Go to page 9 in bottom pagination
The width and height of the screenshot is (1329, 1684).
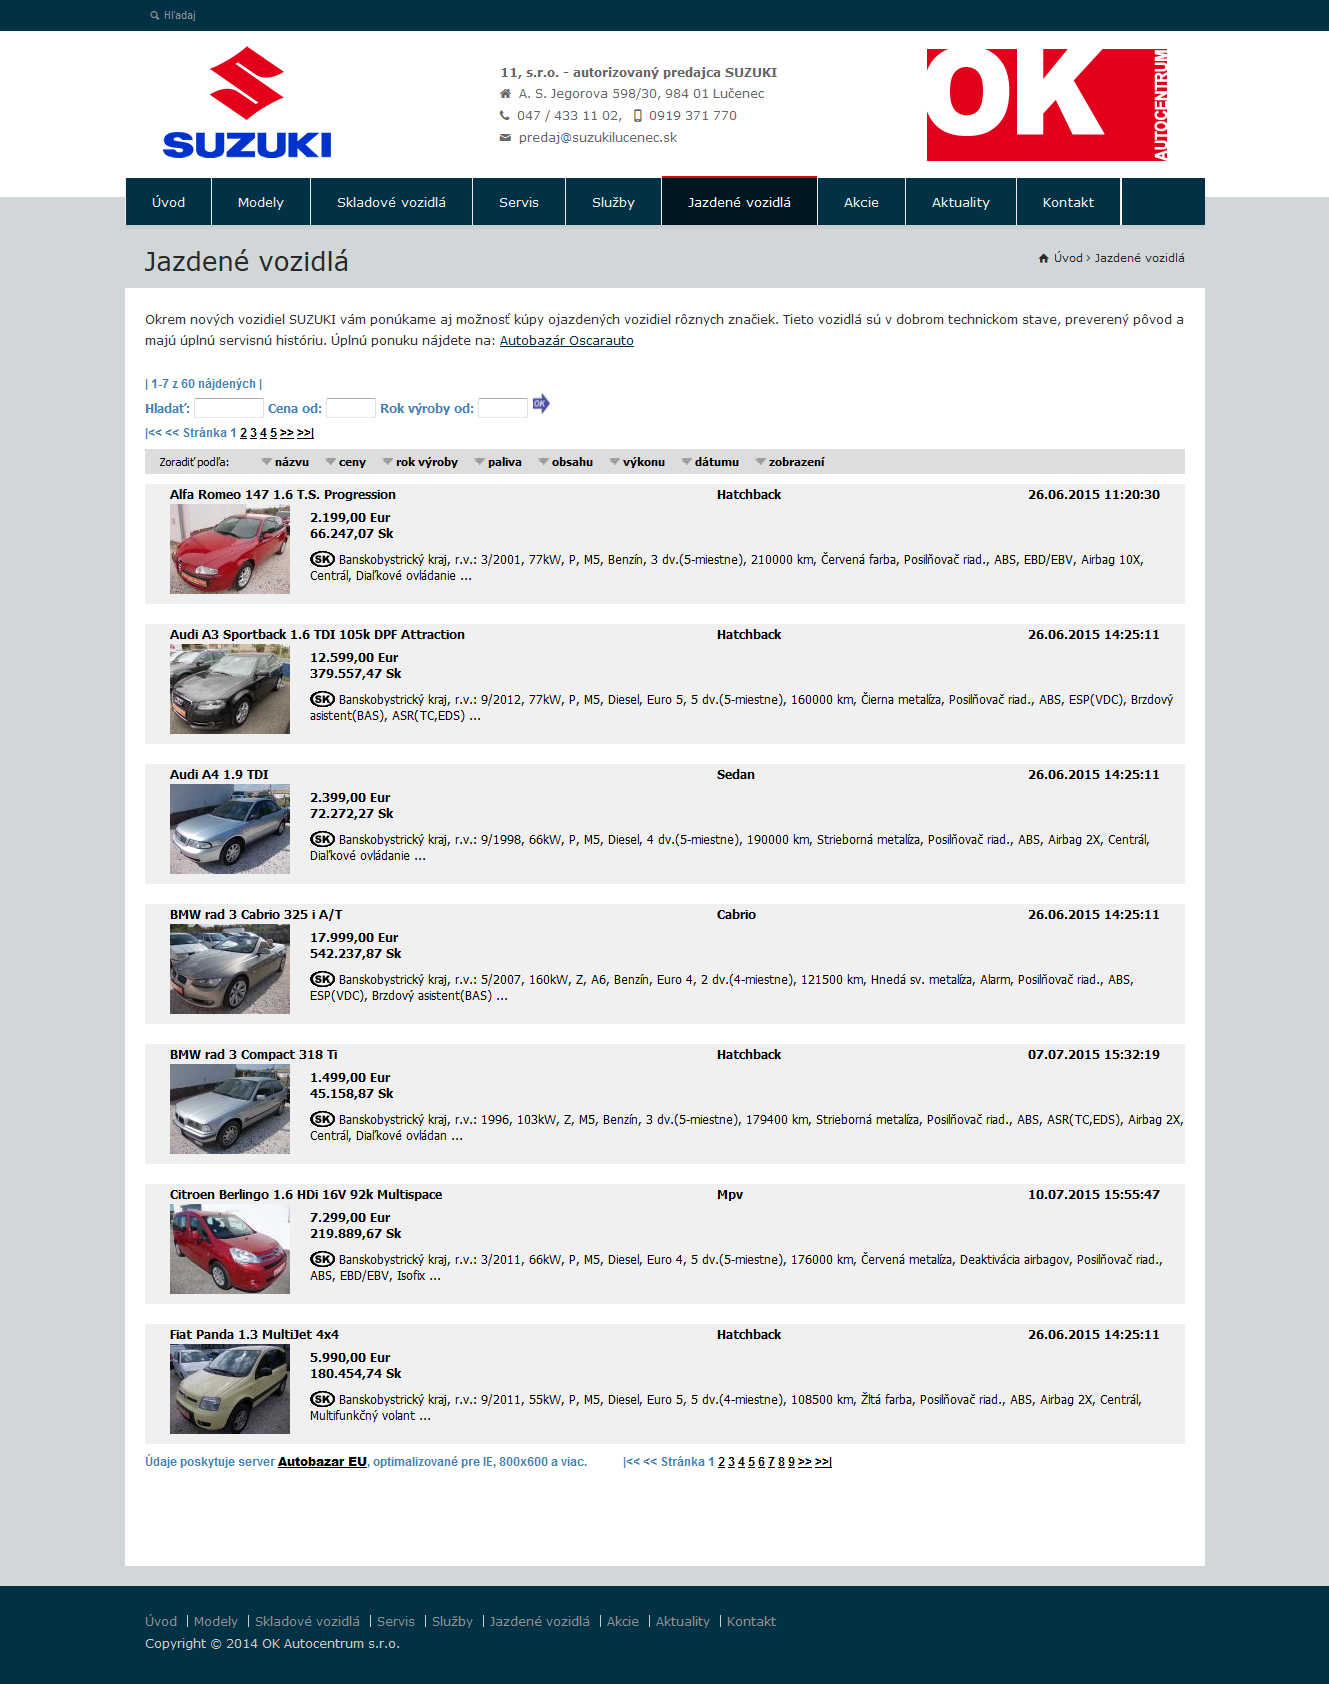pyautogui.click(x=791, y=1462)
